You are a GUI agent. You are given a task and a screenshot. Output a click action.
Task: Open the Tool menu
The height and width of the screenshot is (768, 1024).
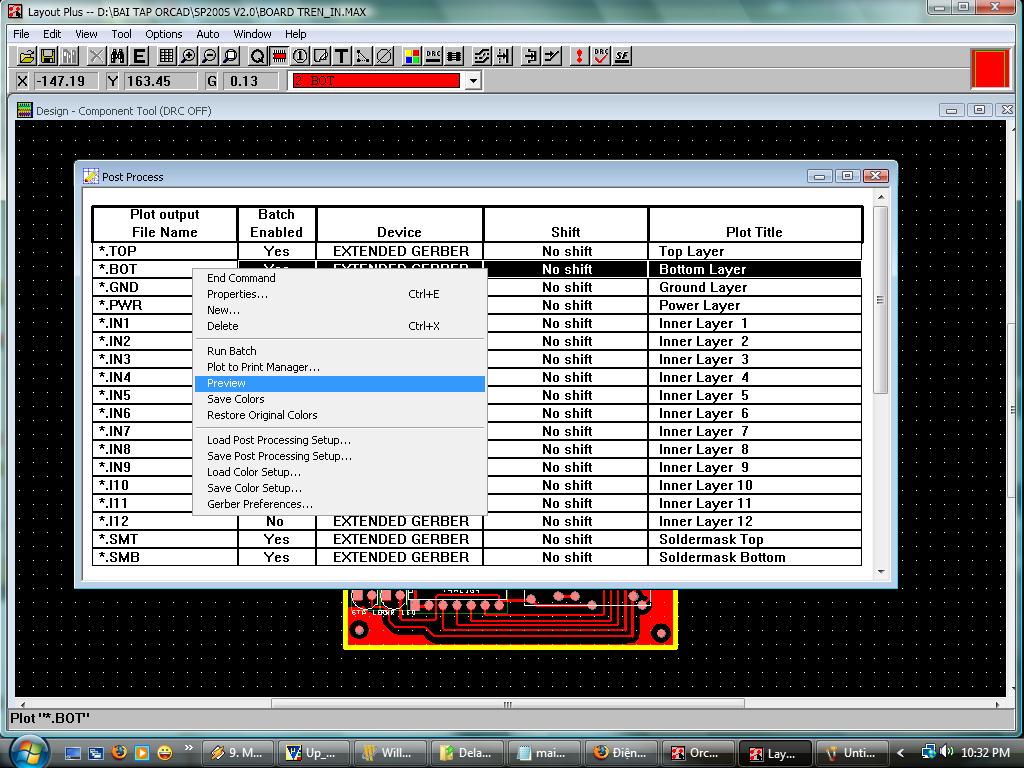(x=121, y=34)
